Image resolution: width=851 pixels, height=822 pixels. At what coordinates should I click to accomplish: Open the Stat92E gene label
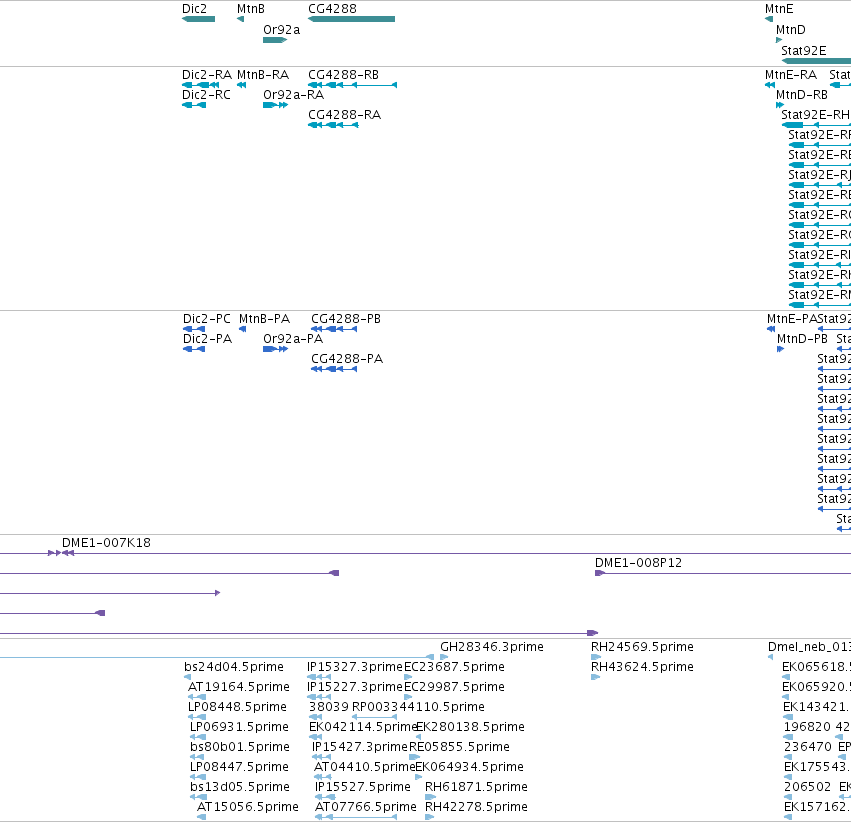803,50
